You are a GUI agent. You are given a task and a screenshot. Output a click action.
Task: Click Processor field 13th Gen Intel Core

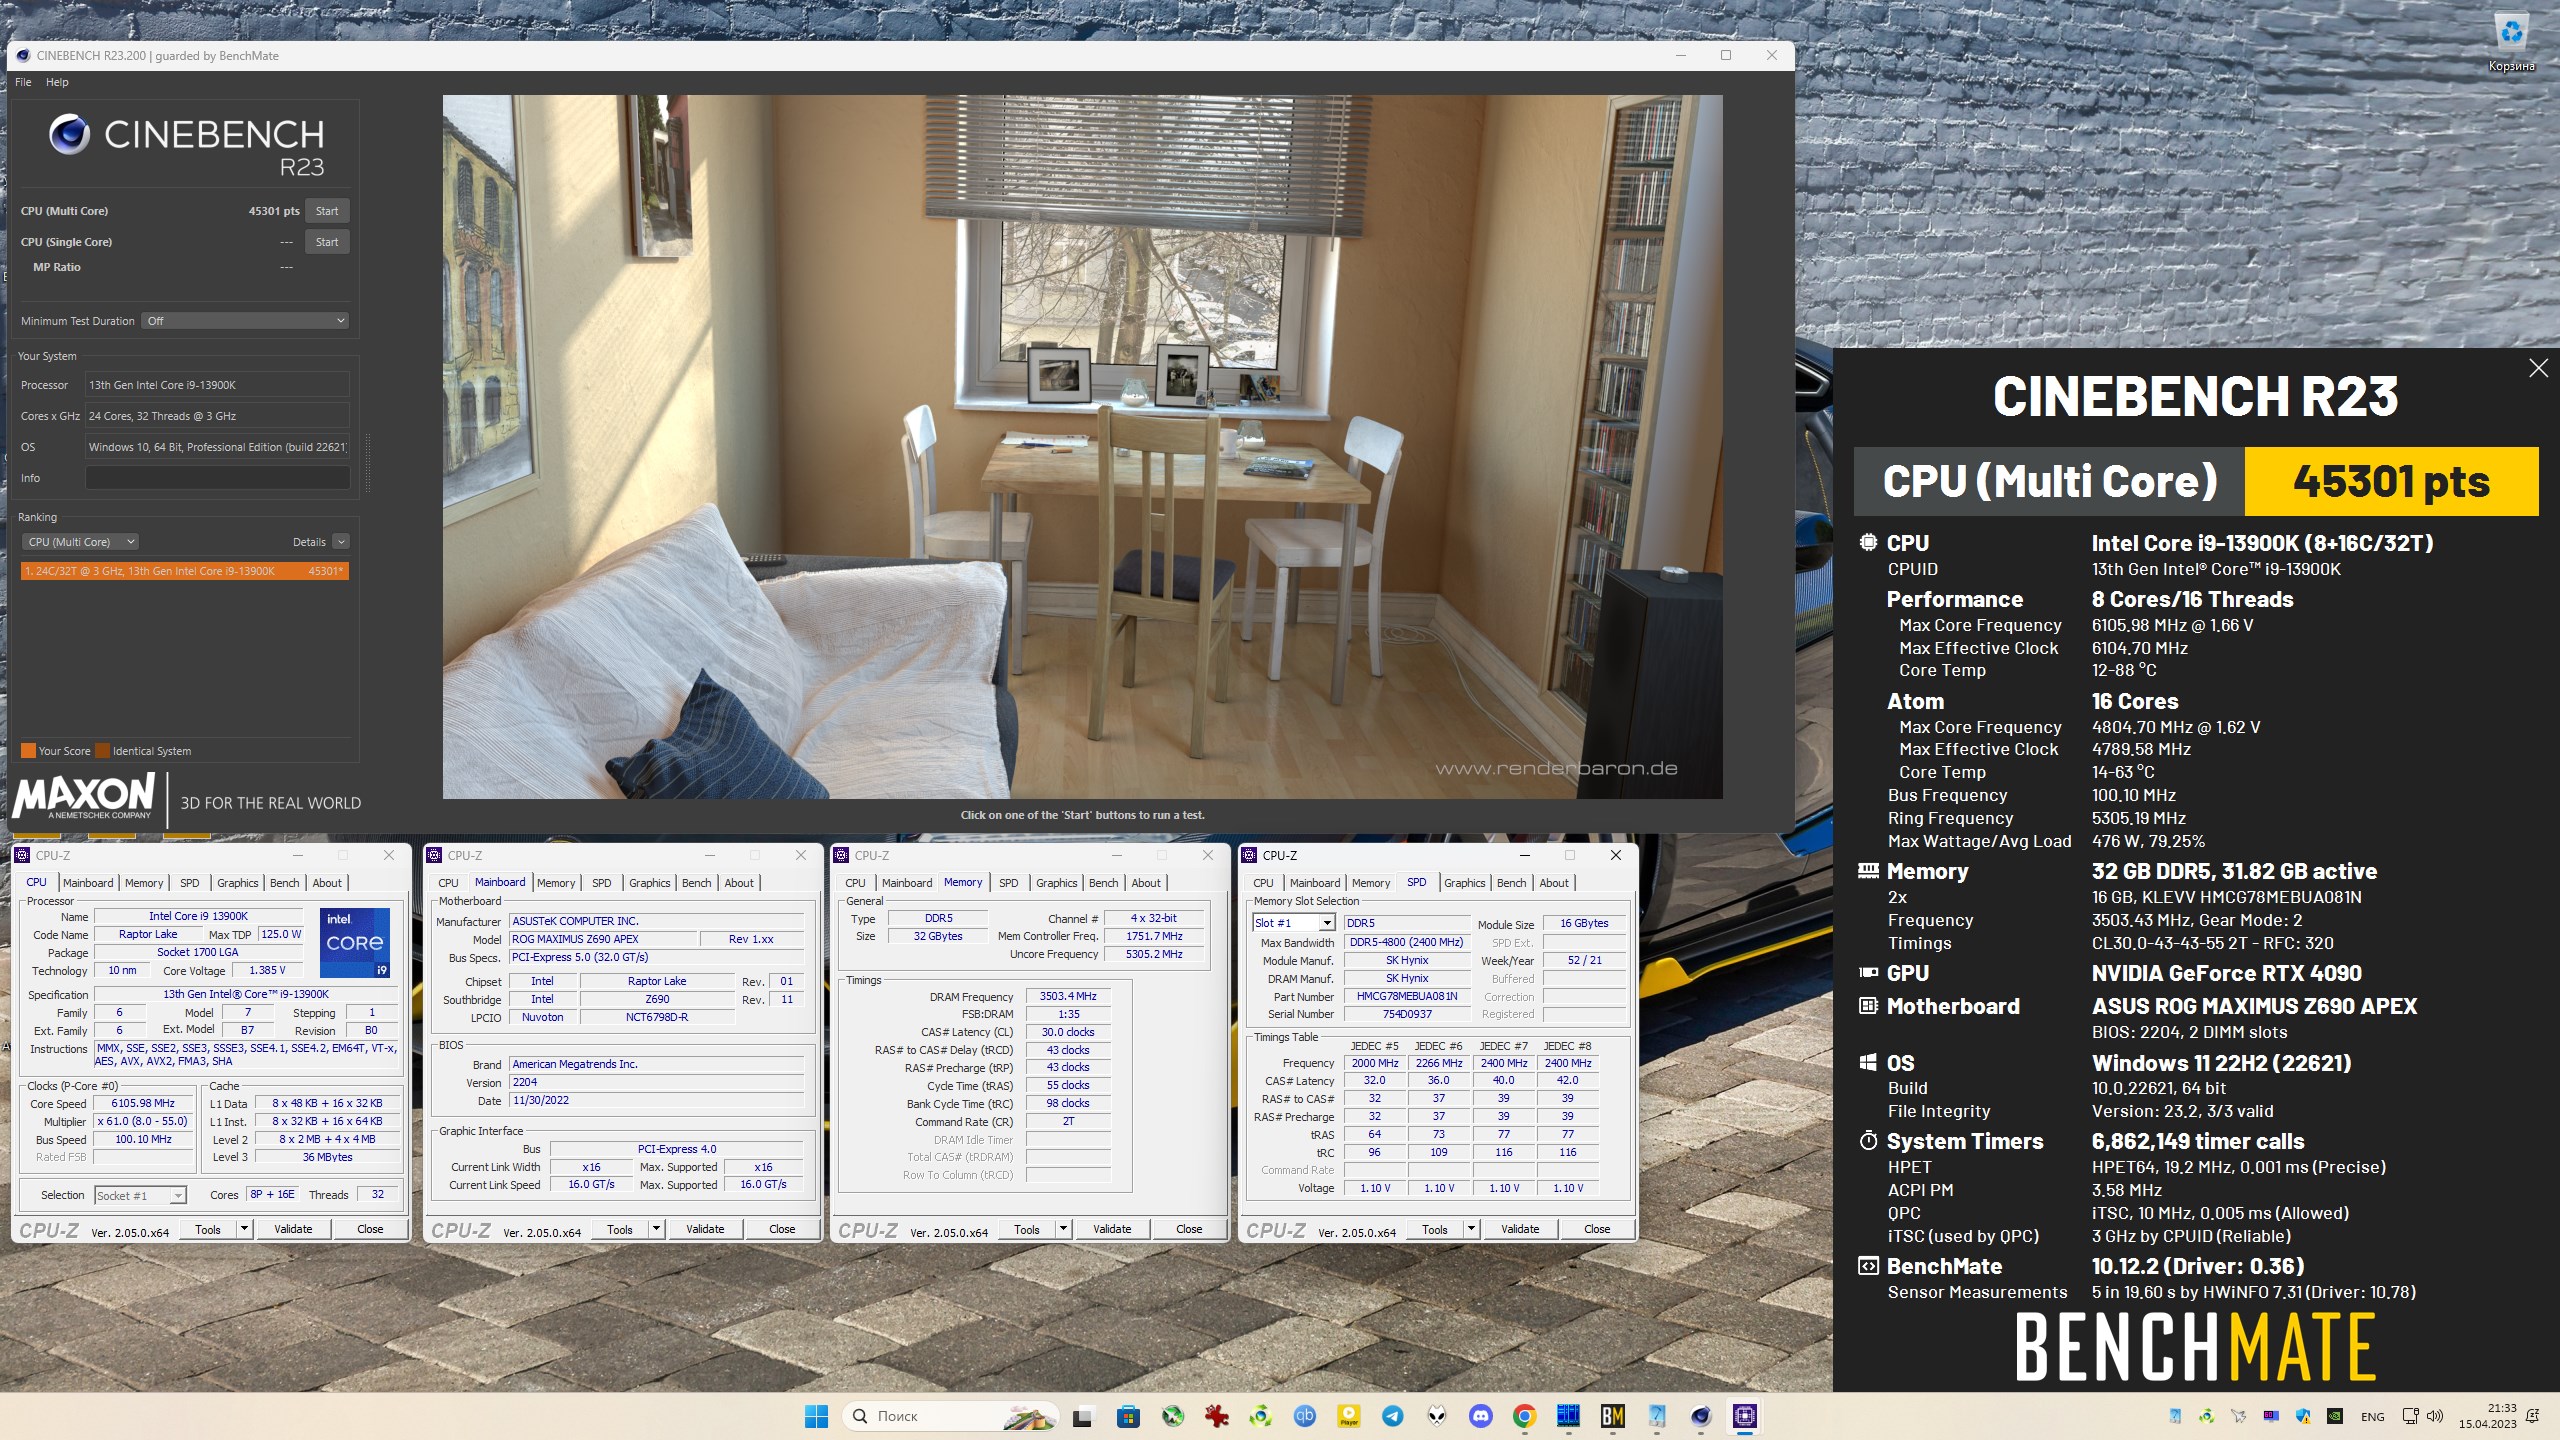pos(217,385)
